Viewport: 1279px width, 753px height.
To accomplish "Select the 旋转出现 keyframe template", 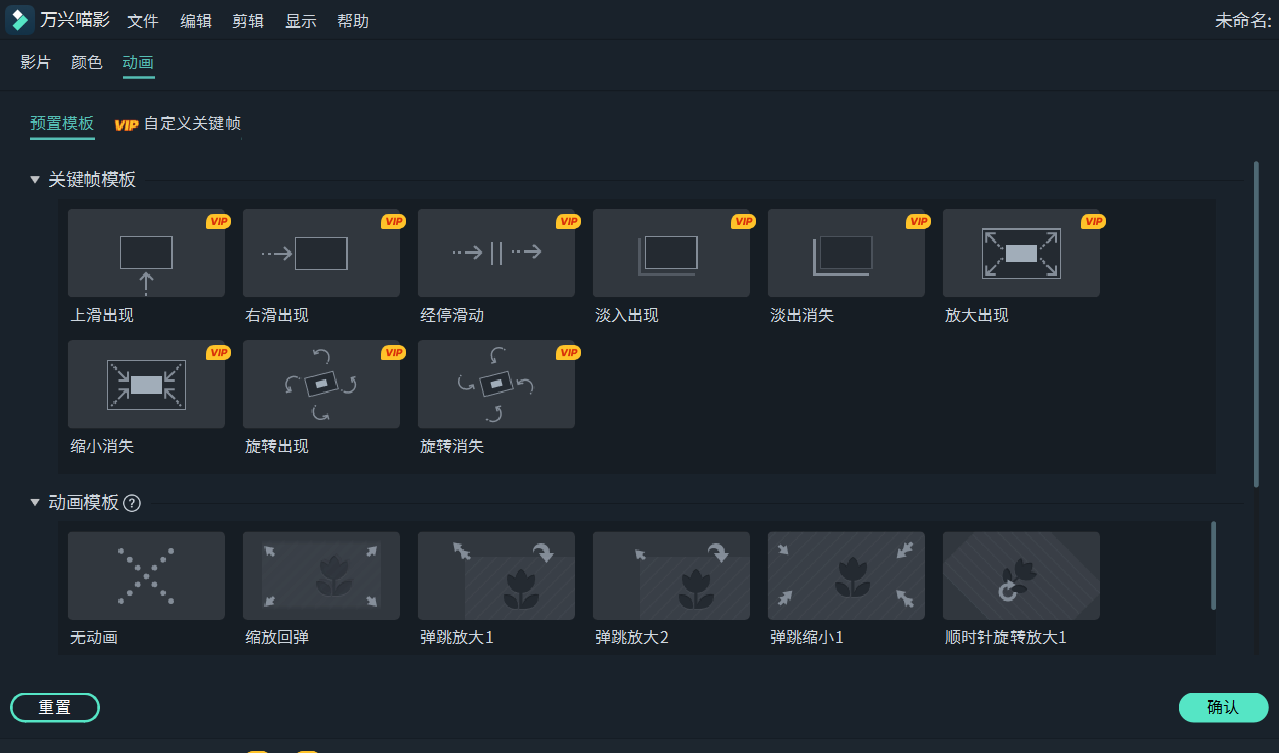I will pos(321,384).
